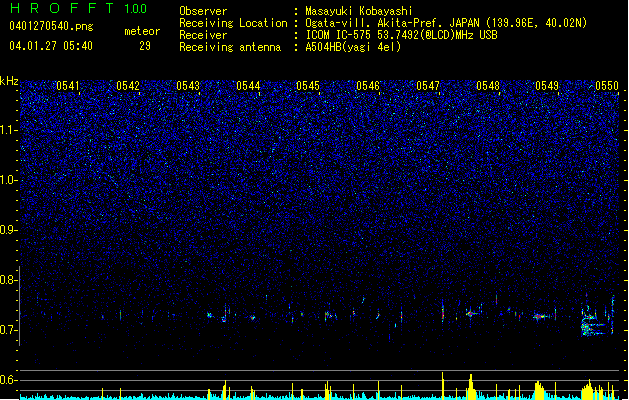The height and width of the screenshot is (400, 629).
Task: Select the ICOM IC-575 53.7492 MHz receiver text
Action: click(401, 35)
